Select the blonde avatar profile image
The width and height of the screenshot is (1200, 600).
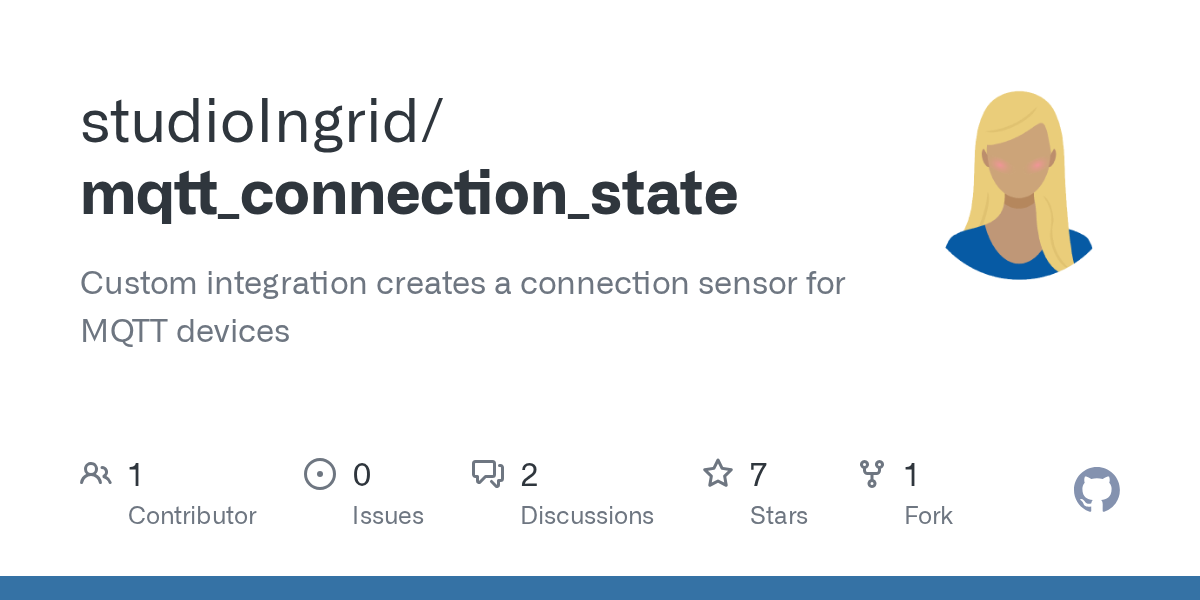(x=1018, y=185)
